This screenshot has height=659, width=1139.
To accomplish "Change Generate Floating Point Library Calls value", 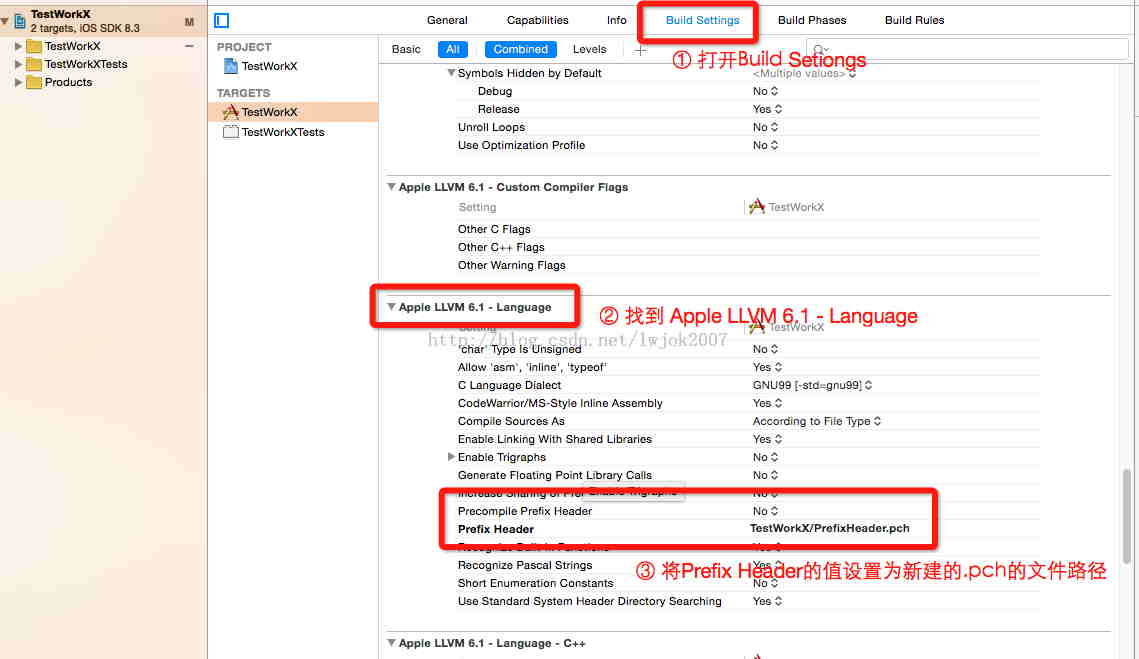I will (765, 475).
